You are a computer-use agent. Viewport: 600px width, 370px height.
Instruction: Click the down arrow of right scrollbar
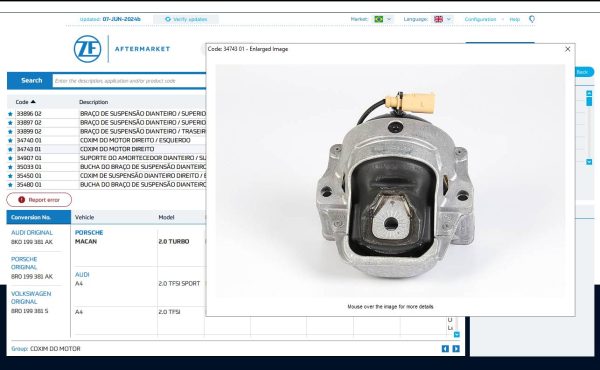tap(589, 162)
